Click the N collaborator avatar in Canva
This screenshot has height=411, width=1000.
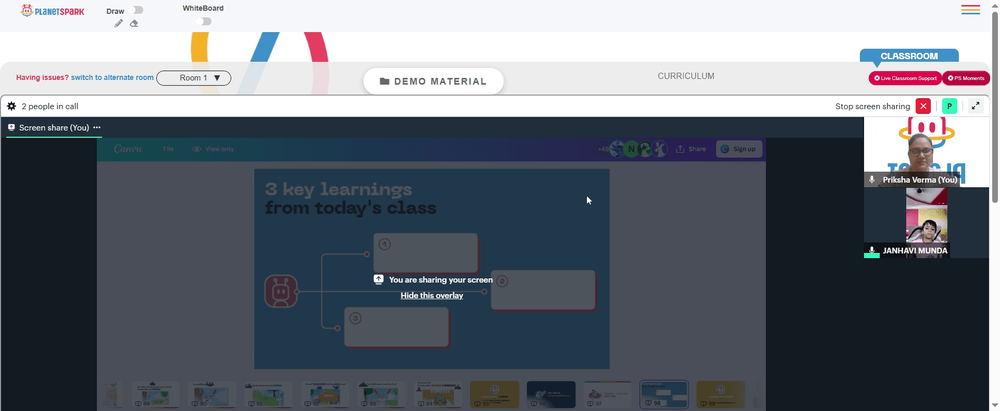[x=631, y=149]
